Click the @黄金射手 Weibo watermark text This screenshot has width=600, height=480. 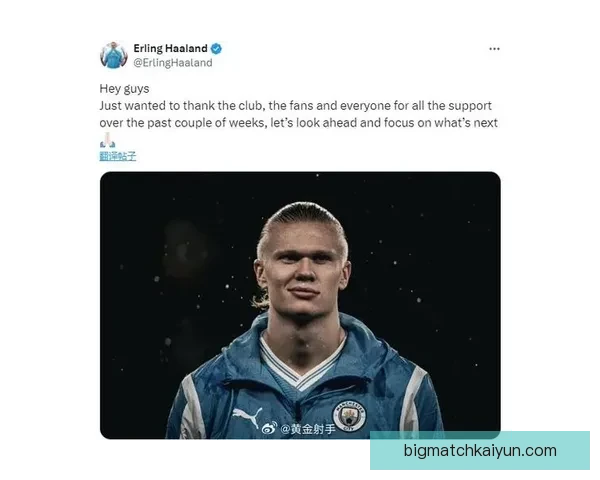[308, 429]
